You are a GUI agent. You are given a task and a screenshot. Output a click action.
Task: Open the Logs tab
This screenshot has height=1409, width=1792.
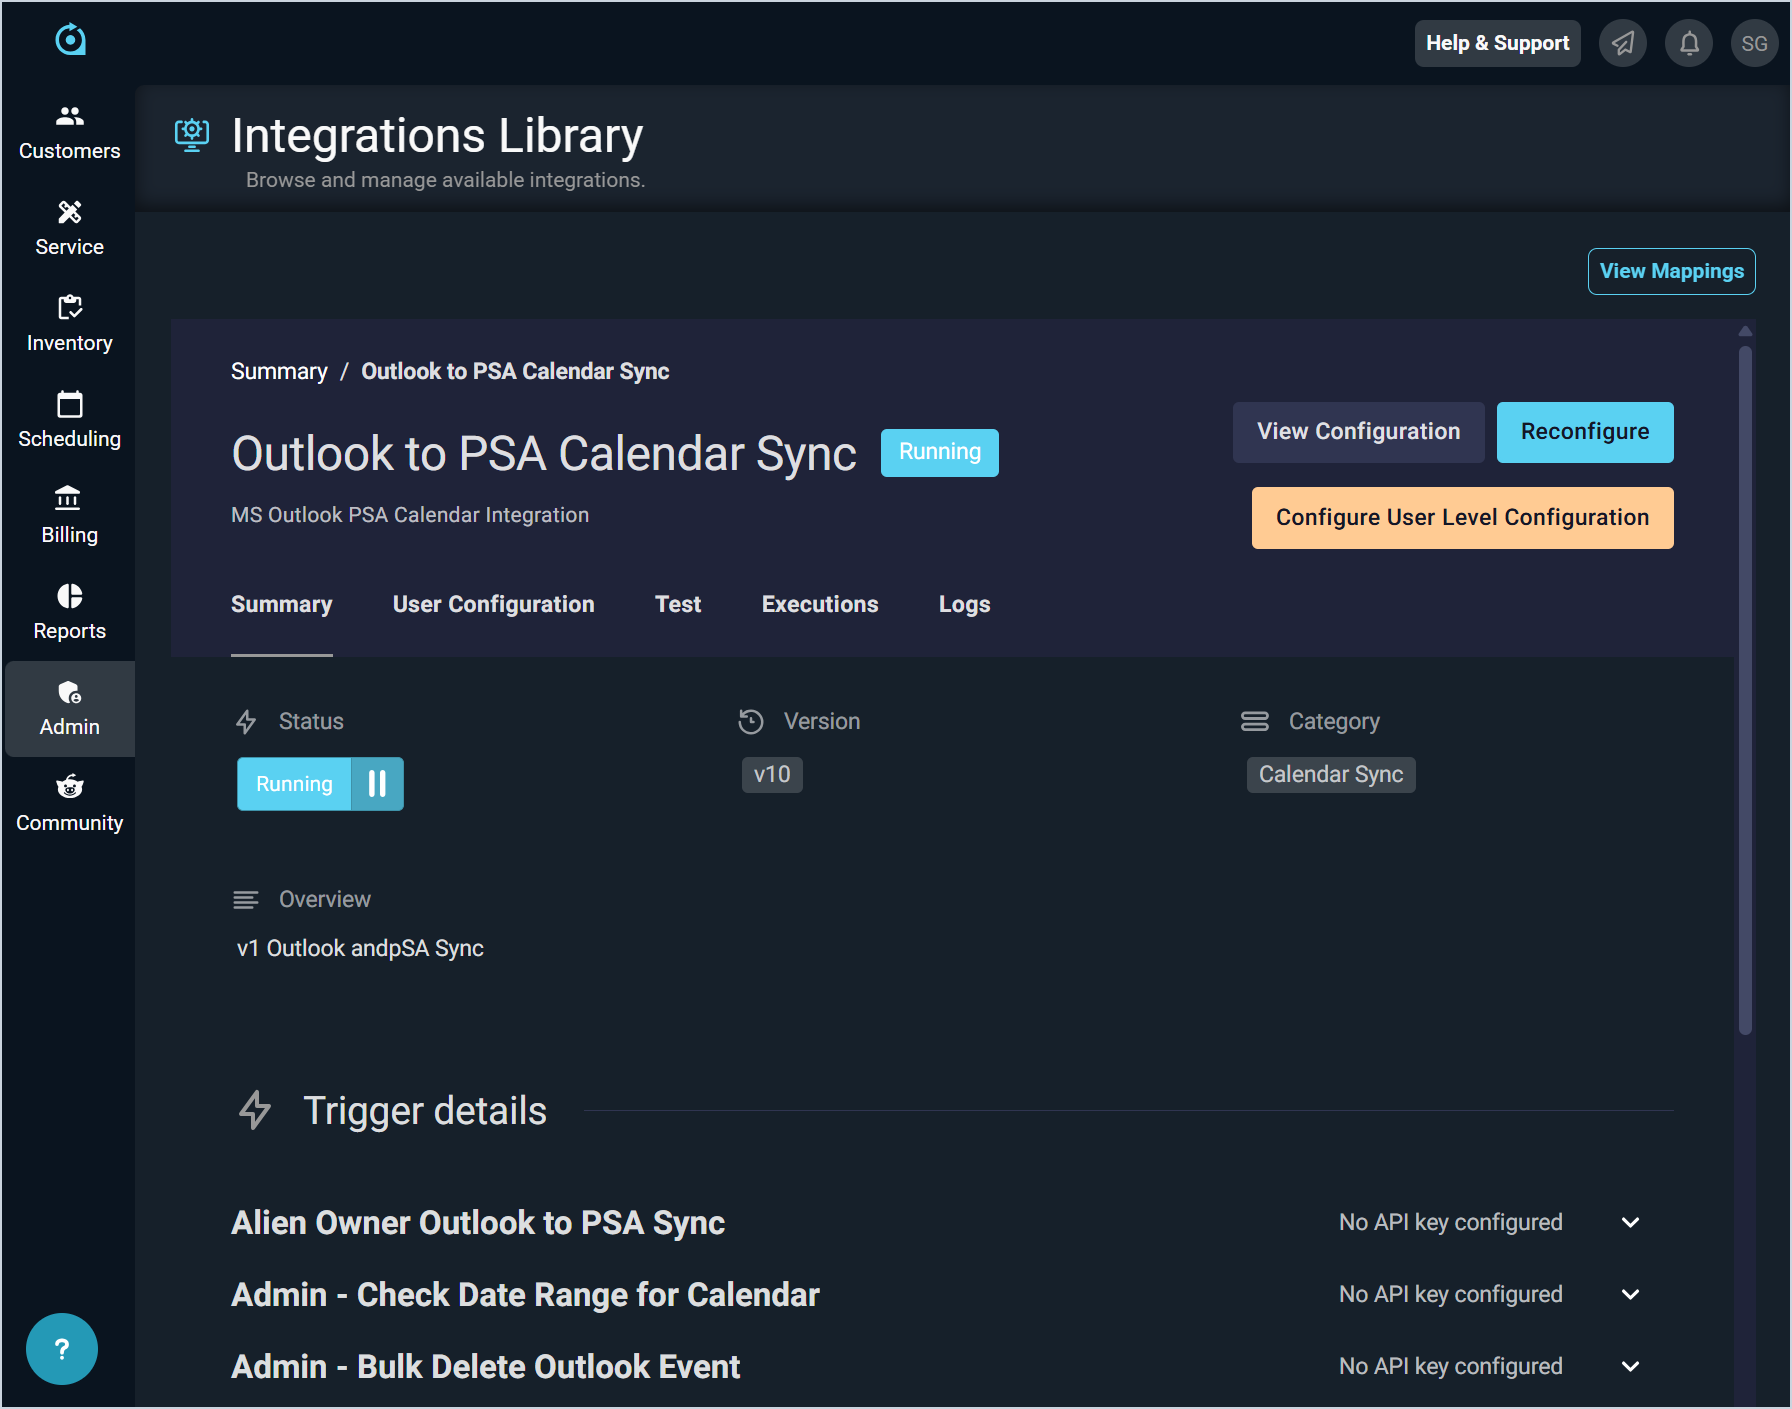[964, 605]
